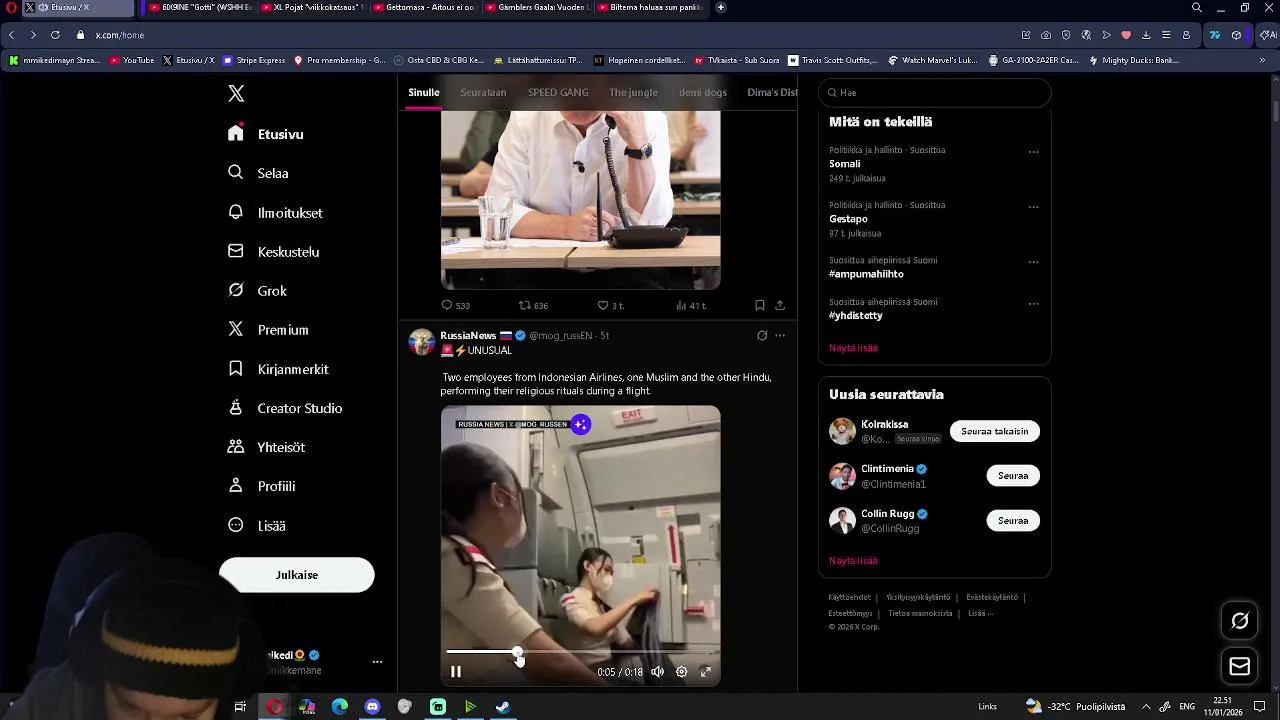Viewport: 1280px width, 720px height.
Task: Open Premium in the sidebar
Action: (x=268, y=330)
